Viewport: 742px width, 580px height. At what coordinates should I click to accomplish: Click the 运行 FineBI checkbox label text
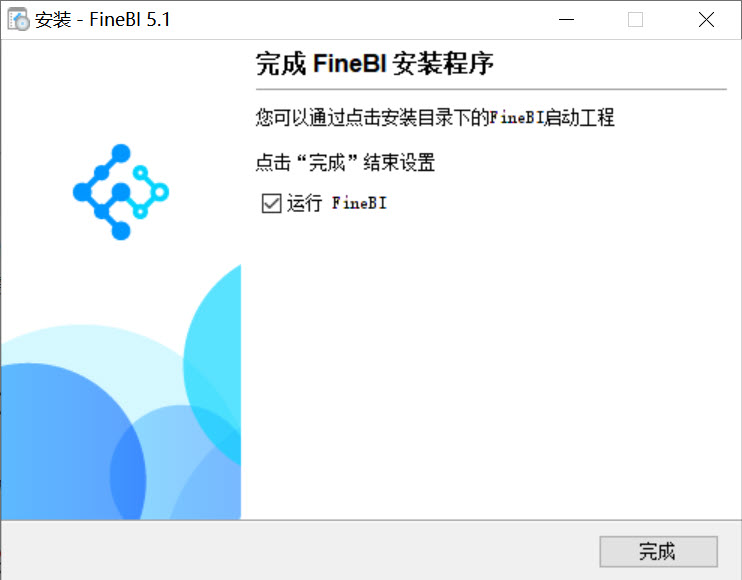click(336, 203)
